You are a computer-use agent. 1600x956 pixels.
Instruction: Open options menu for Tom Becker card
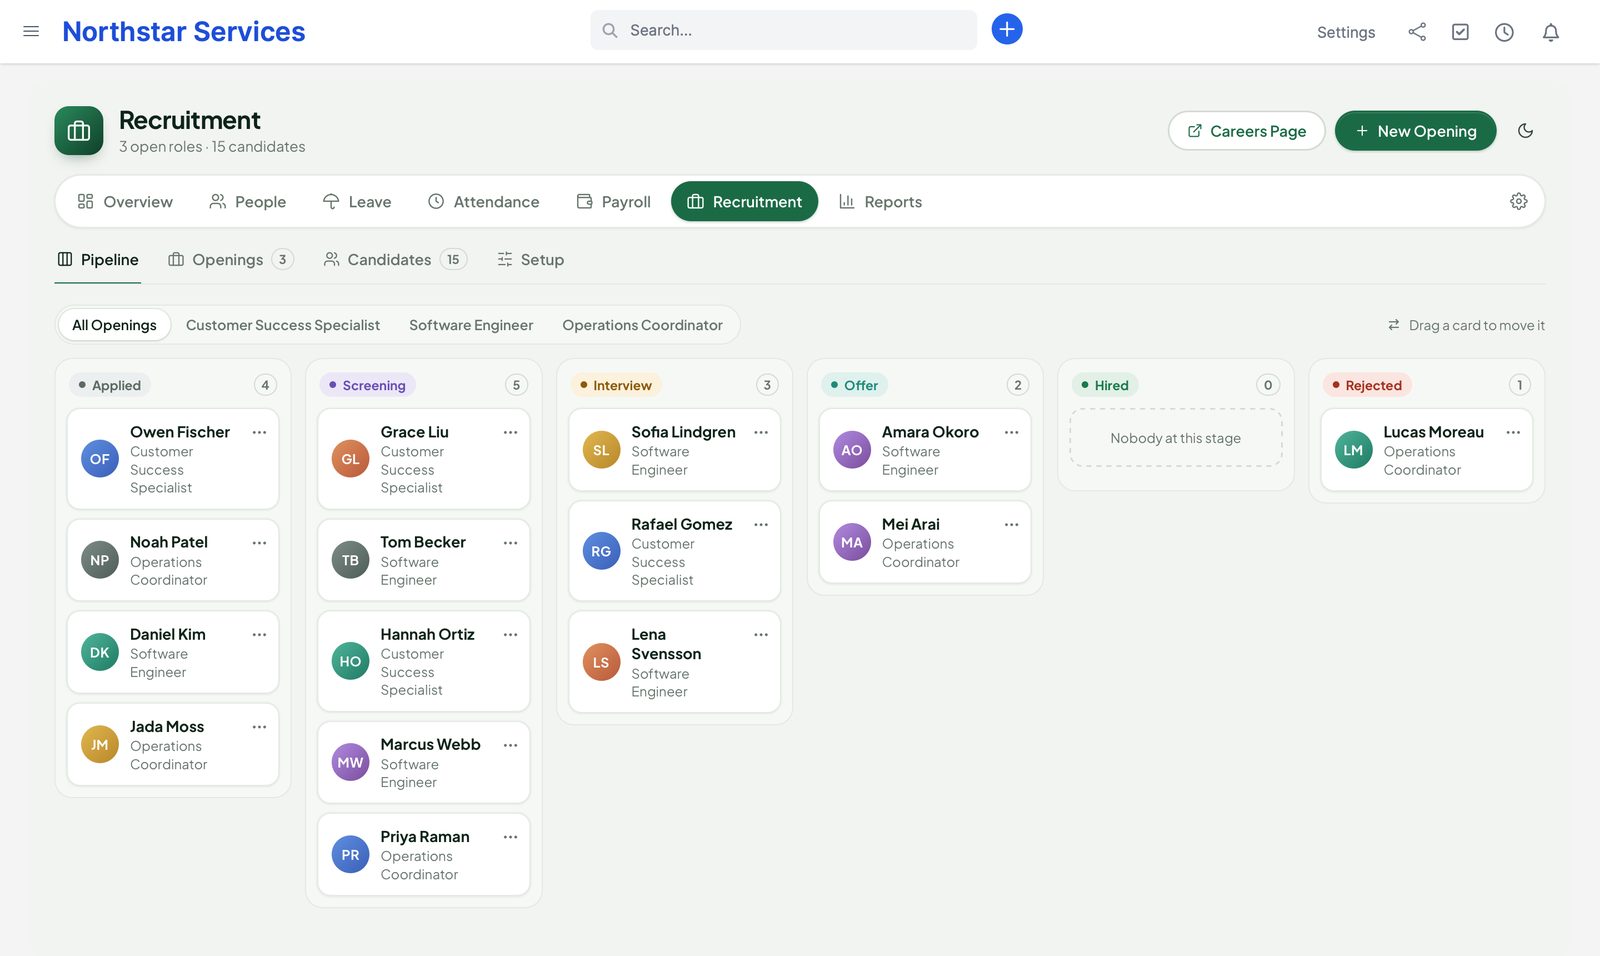coord(511,542)
